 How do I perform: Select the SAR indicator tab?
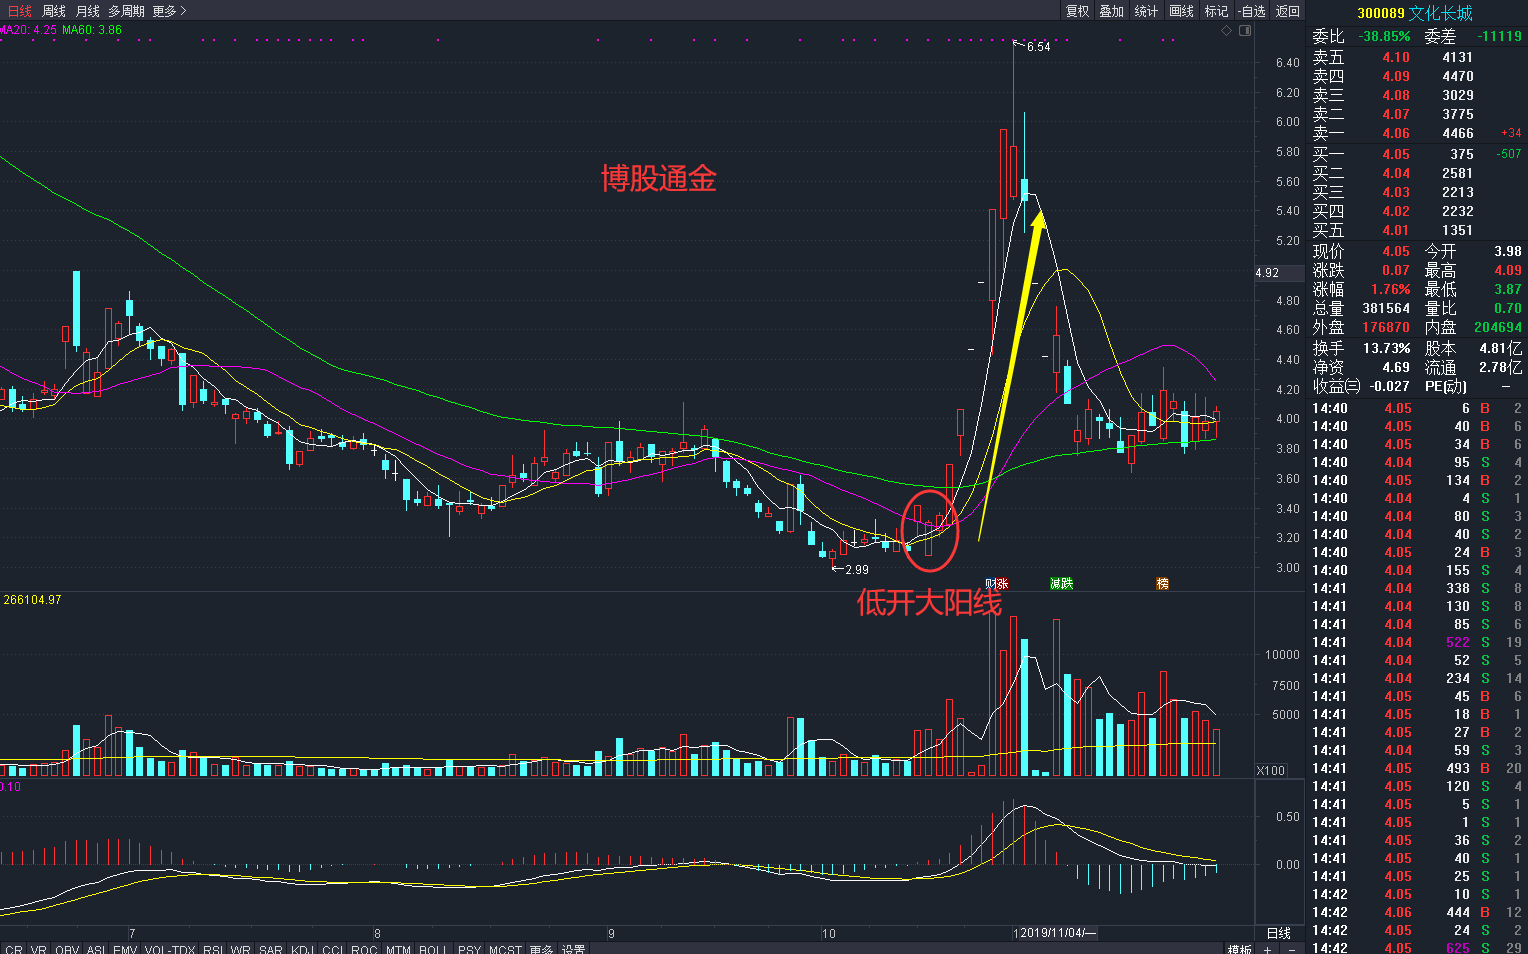[x=270, y=948]
